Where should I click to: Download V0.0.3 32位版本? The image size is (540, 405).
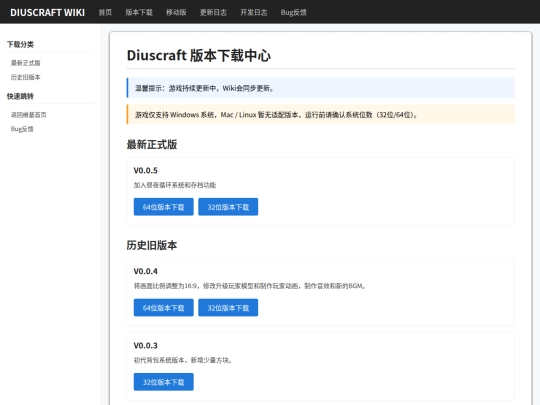point(164,382)
